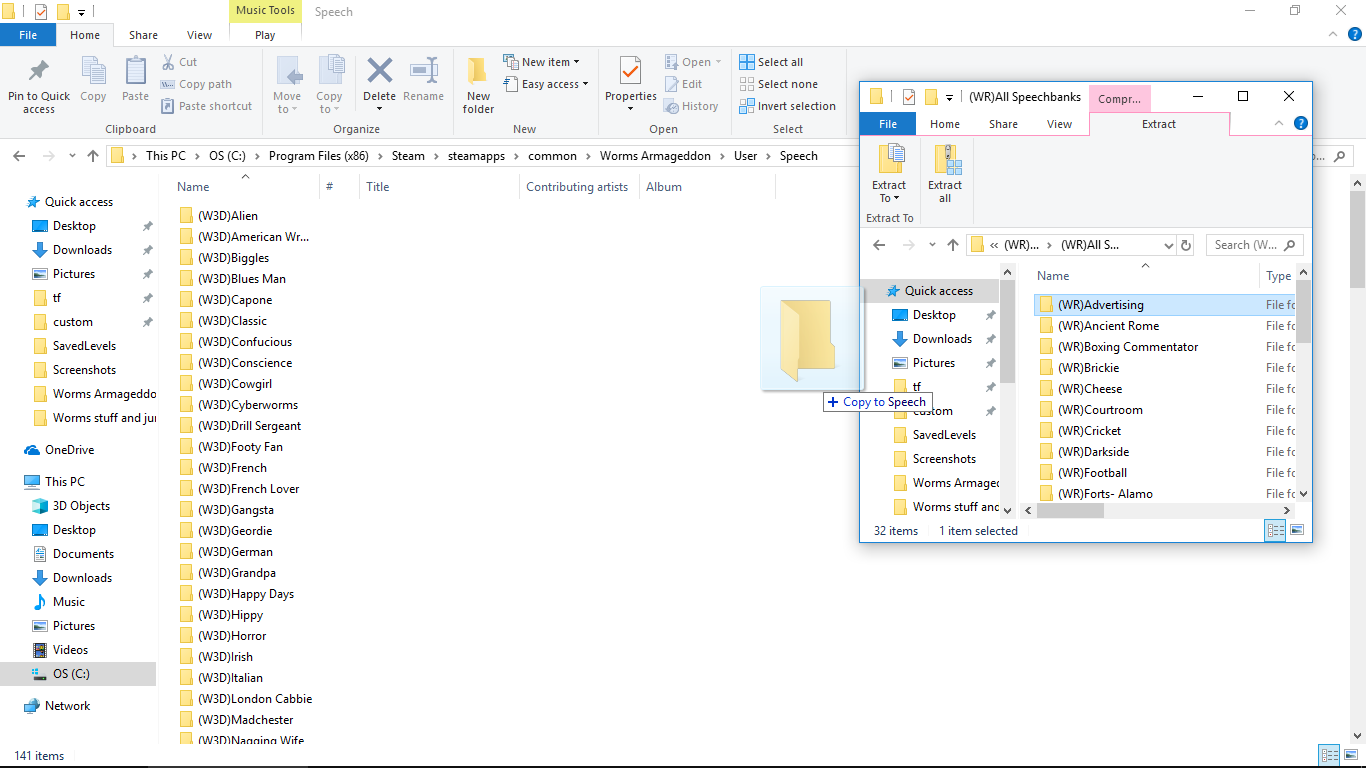Click Select all in the ribbon
Screen dimensions: 1366x768
click(x=771, y=62)
